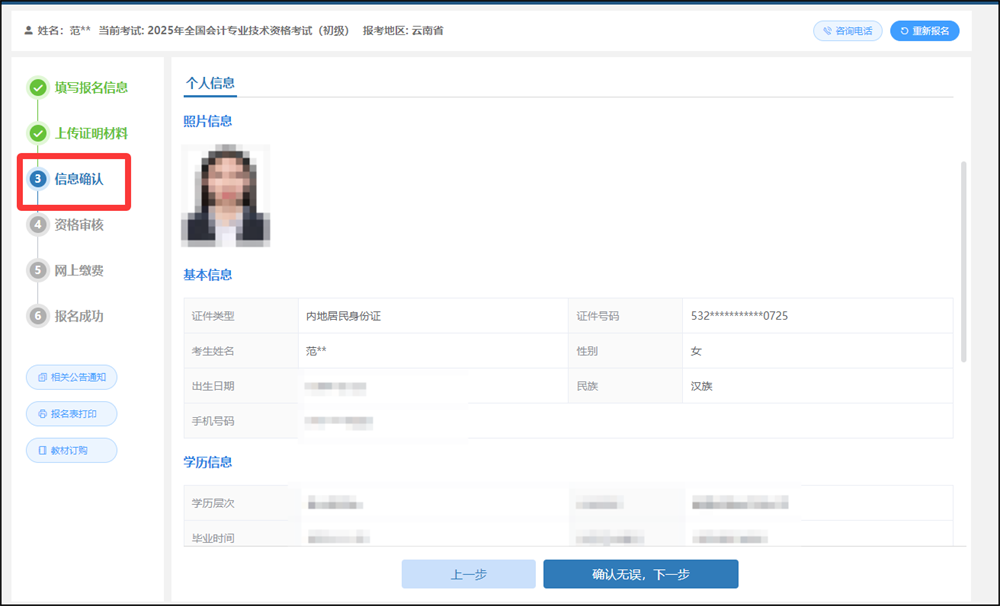Click the step 4 circle 资格审核

(x=38, y=225)
